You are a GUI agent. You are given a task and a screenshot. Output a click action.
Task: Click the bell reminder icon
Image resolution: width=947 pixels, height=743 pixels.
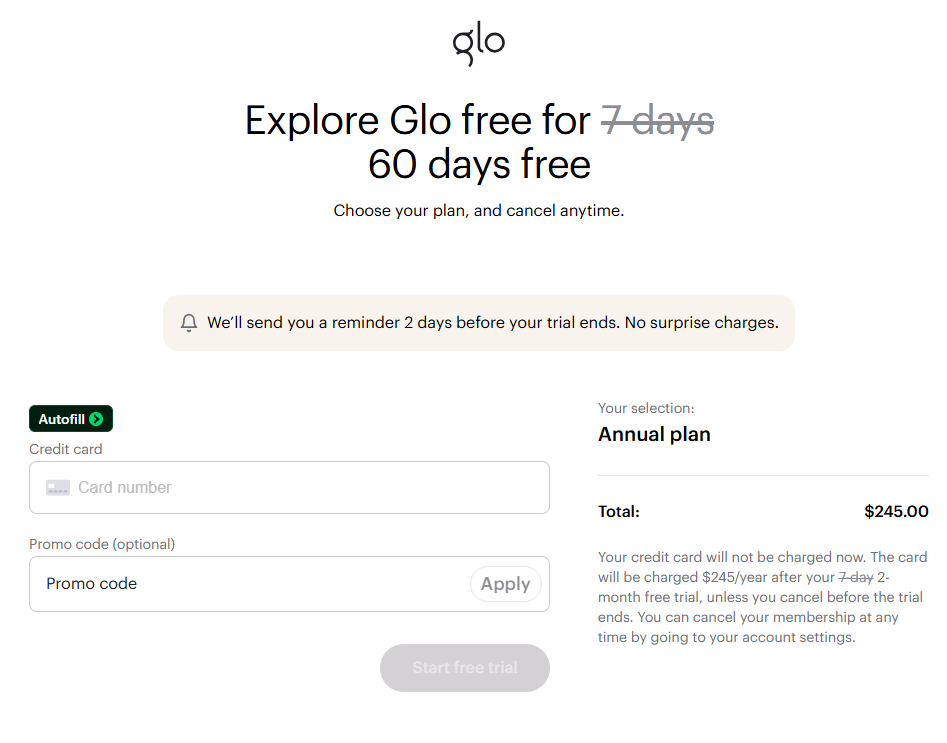[189, 323]
